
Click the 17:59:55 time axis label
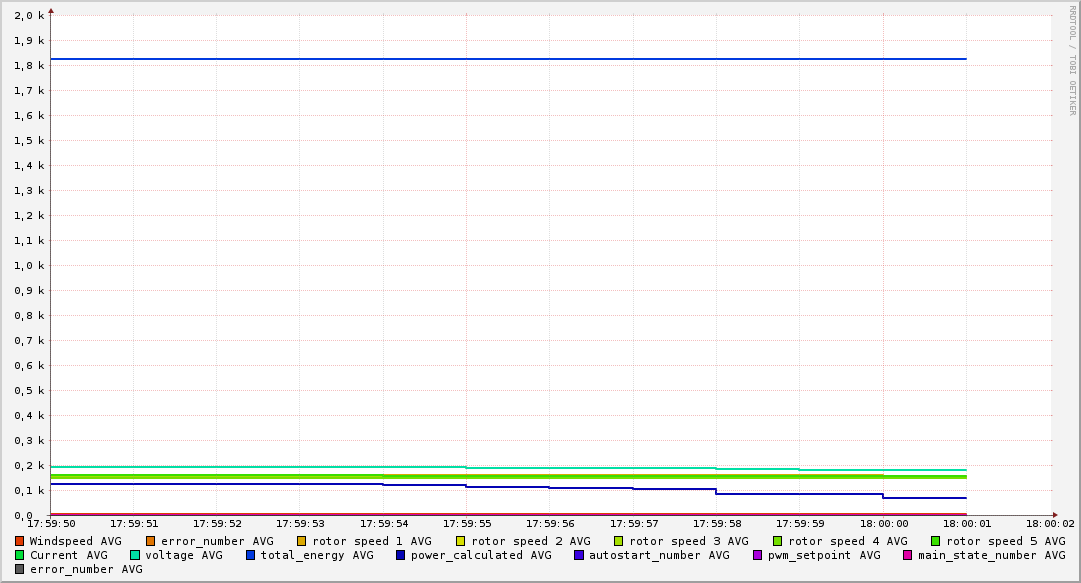(x=466, y=523)
